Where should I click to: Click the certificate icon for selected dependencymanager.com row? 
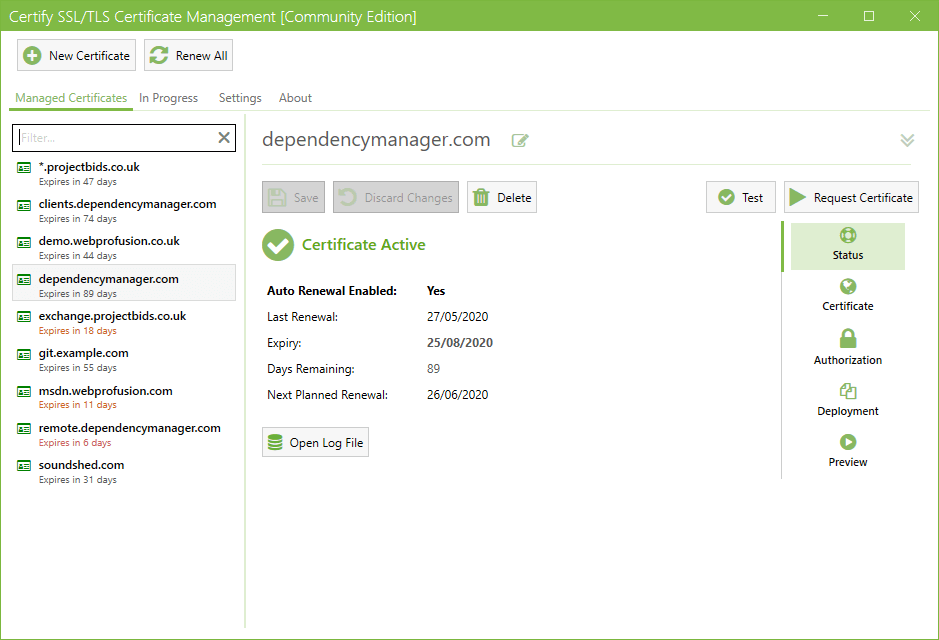[x=24, y=280]
